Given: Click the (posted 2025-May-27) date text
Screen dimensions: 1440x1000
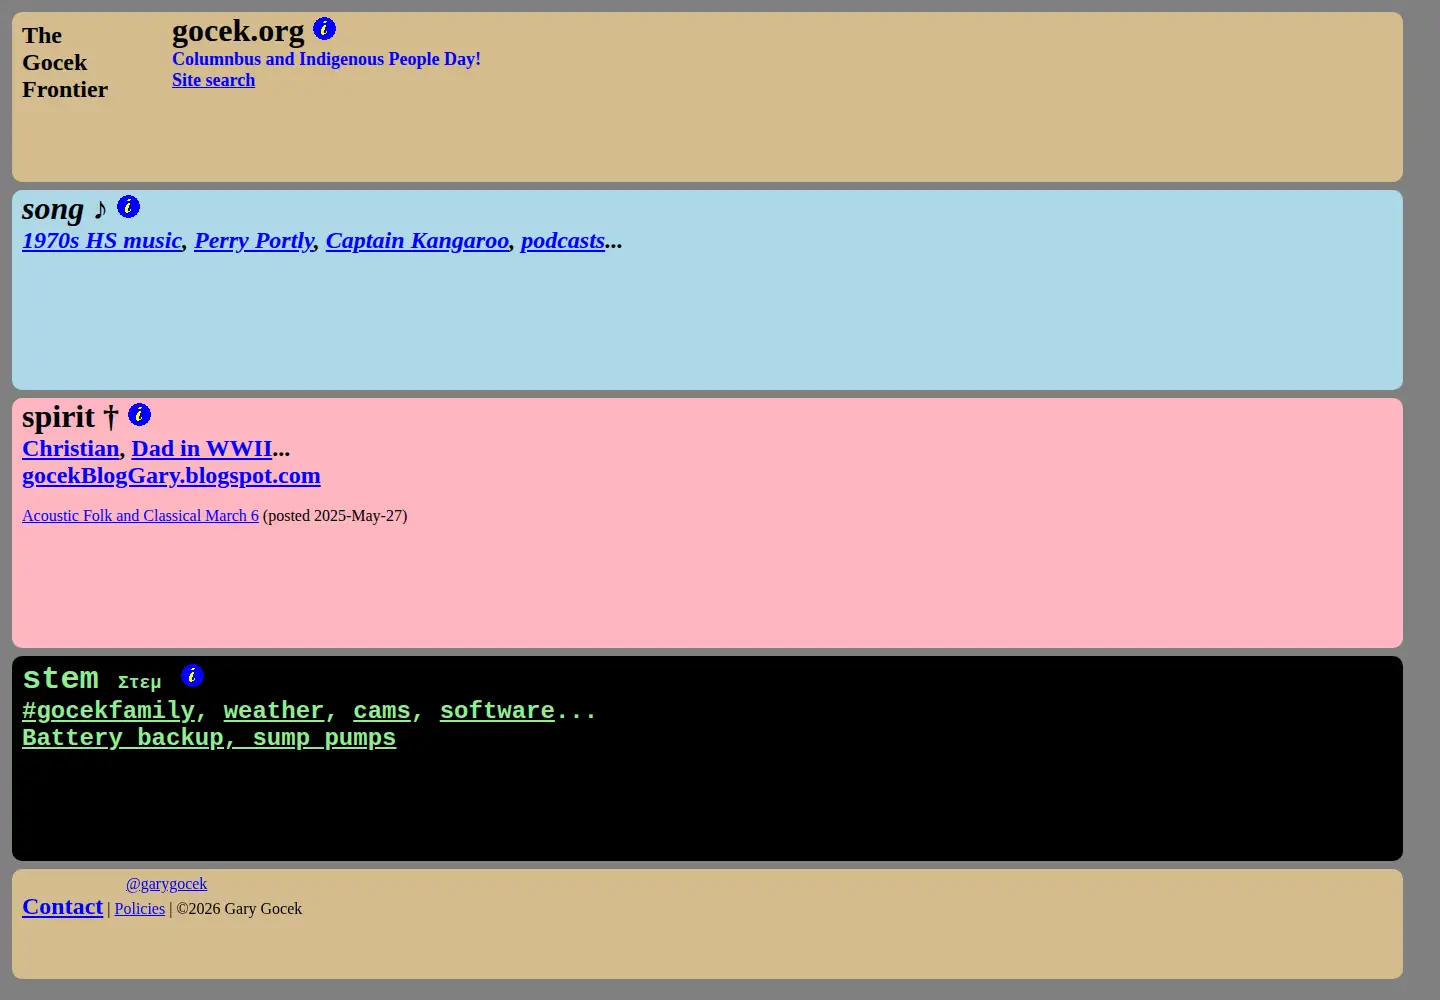Looking at the screenshot, I should point(335,516).
